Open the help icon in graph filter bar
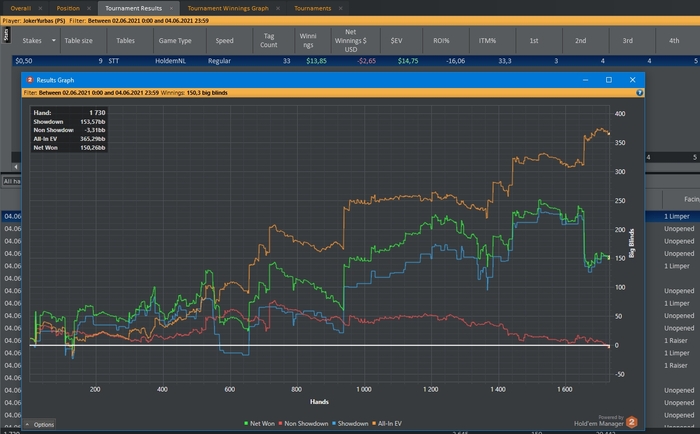This screenshot has width=700, height=434. tap(639, 93)
